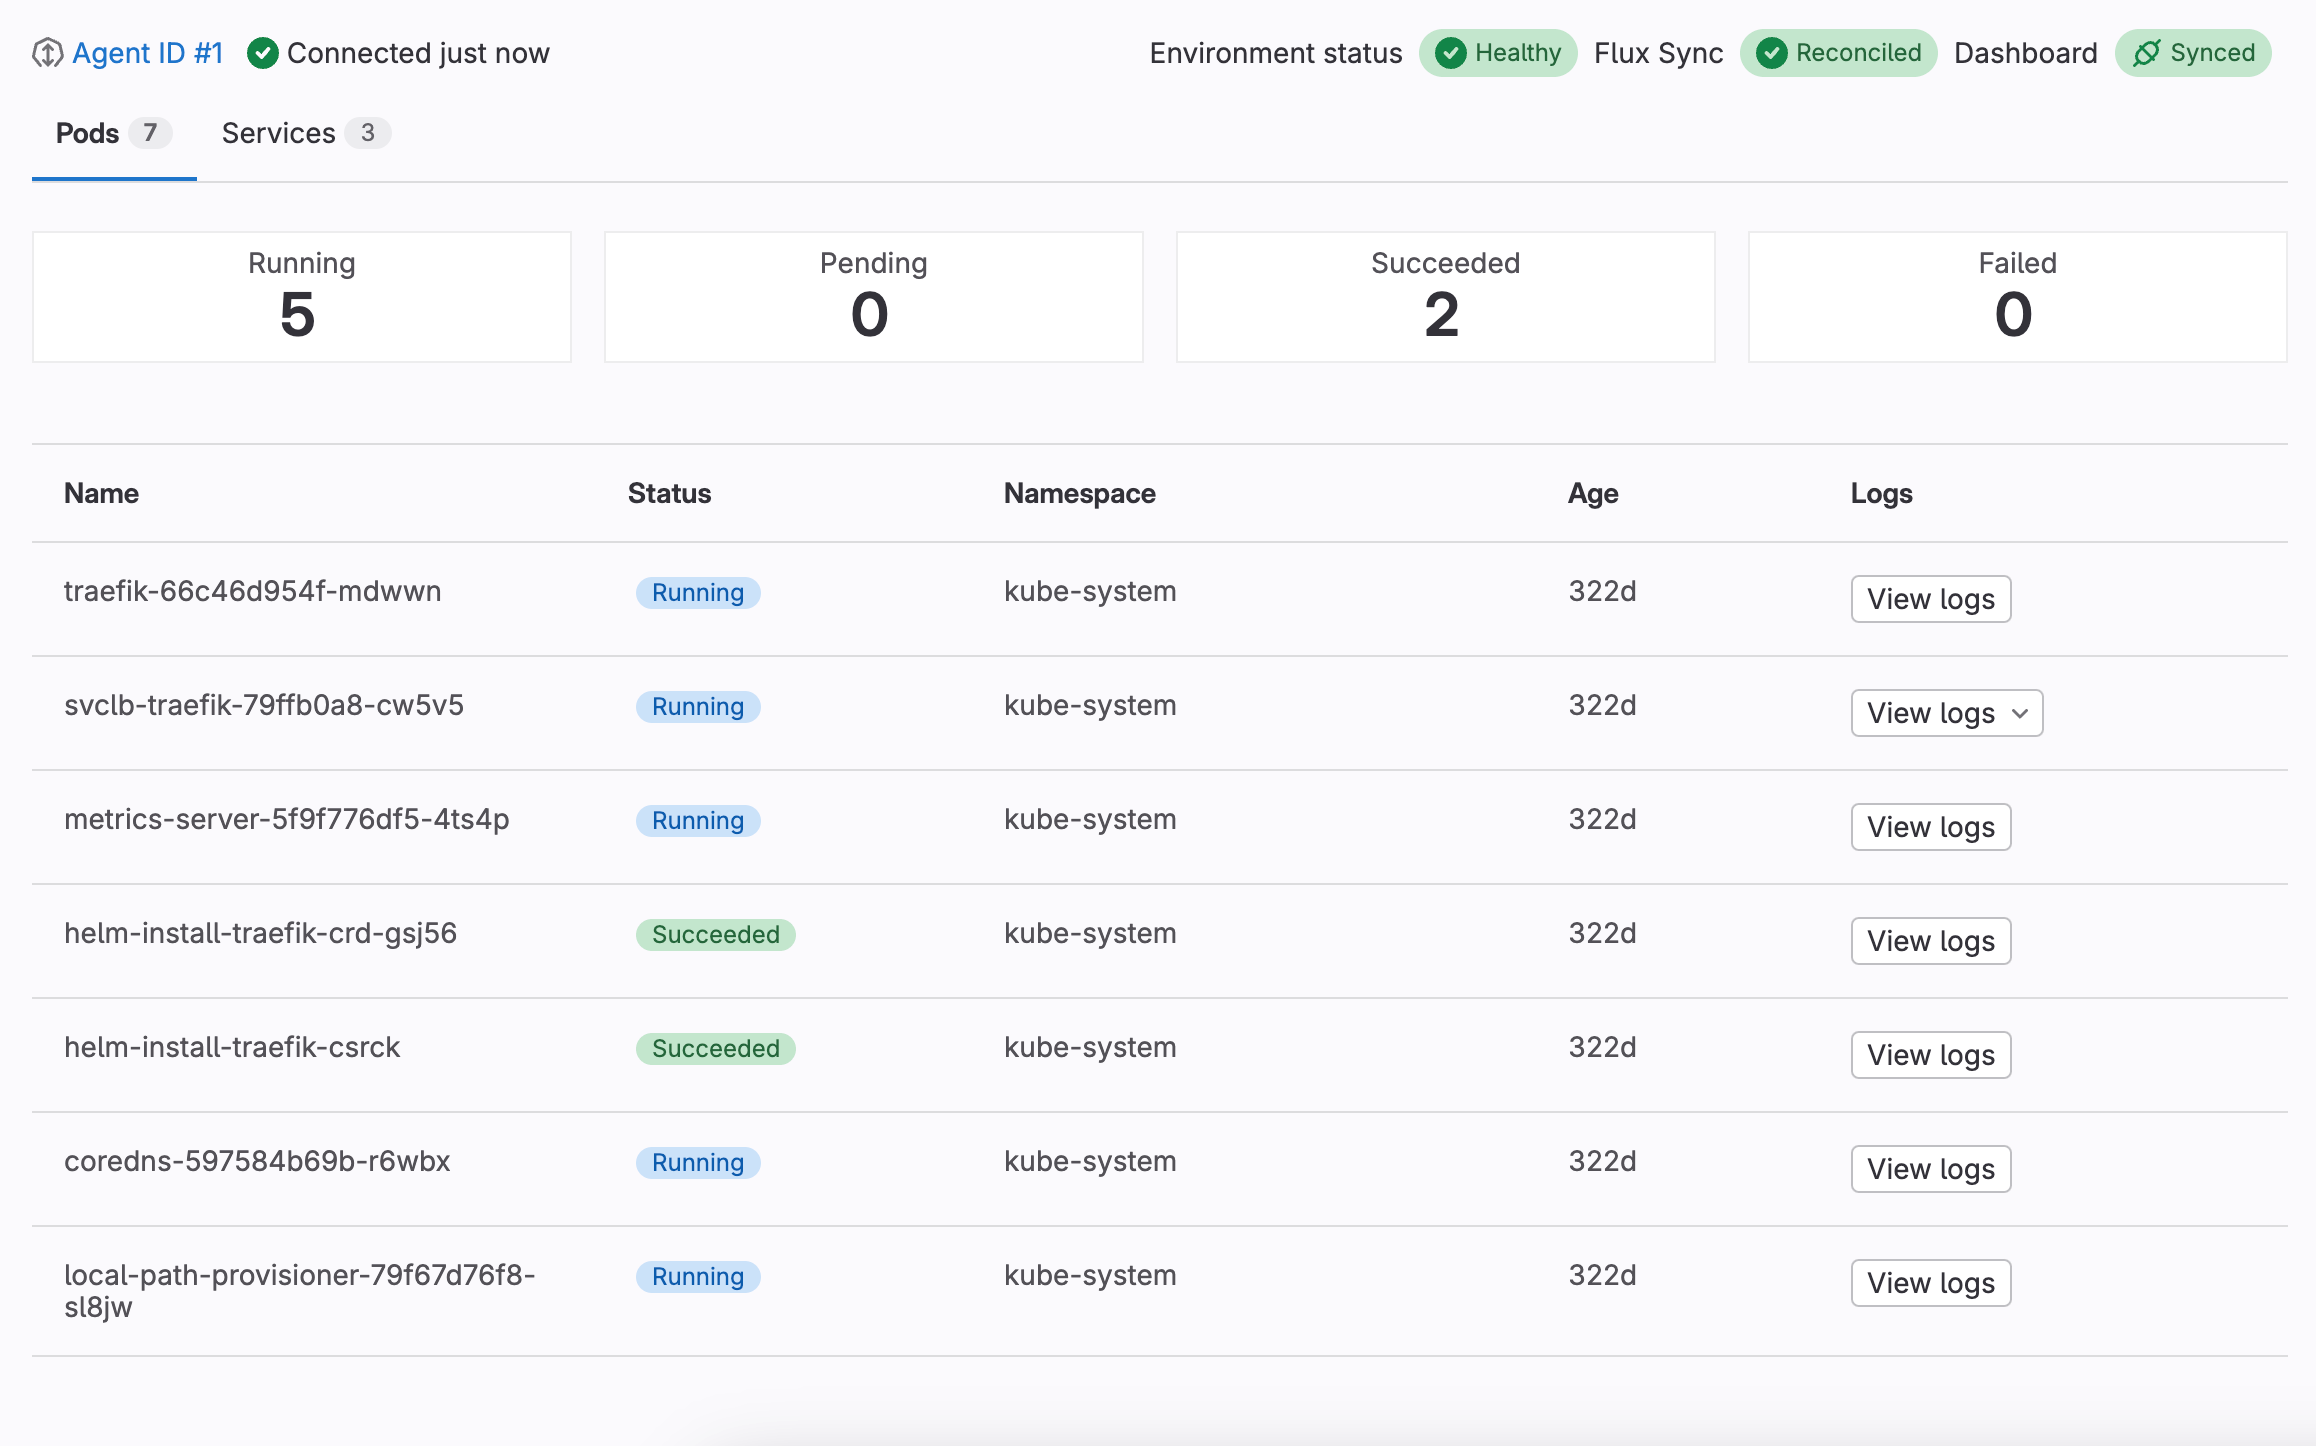Viewport: 2316px width, 1446px height.
Task: Click the Running status pill for traefik pod
Action: pyautogui.click(x=698, y=592)
